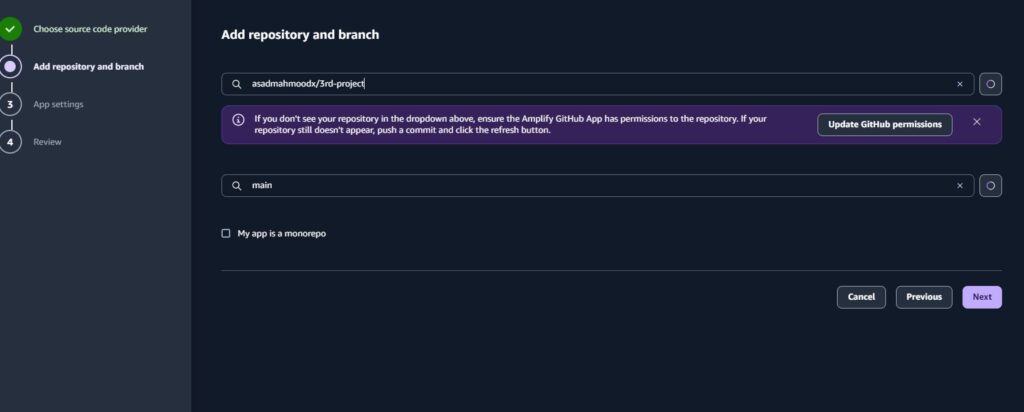Open the repository dropdown asadmahmoodx/3rd-project
This screenshot has width=1024, height=412.
[598, 84]
